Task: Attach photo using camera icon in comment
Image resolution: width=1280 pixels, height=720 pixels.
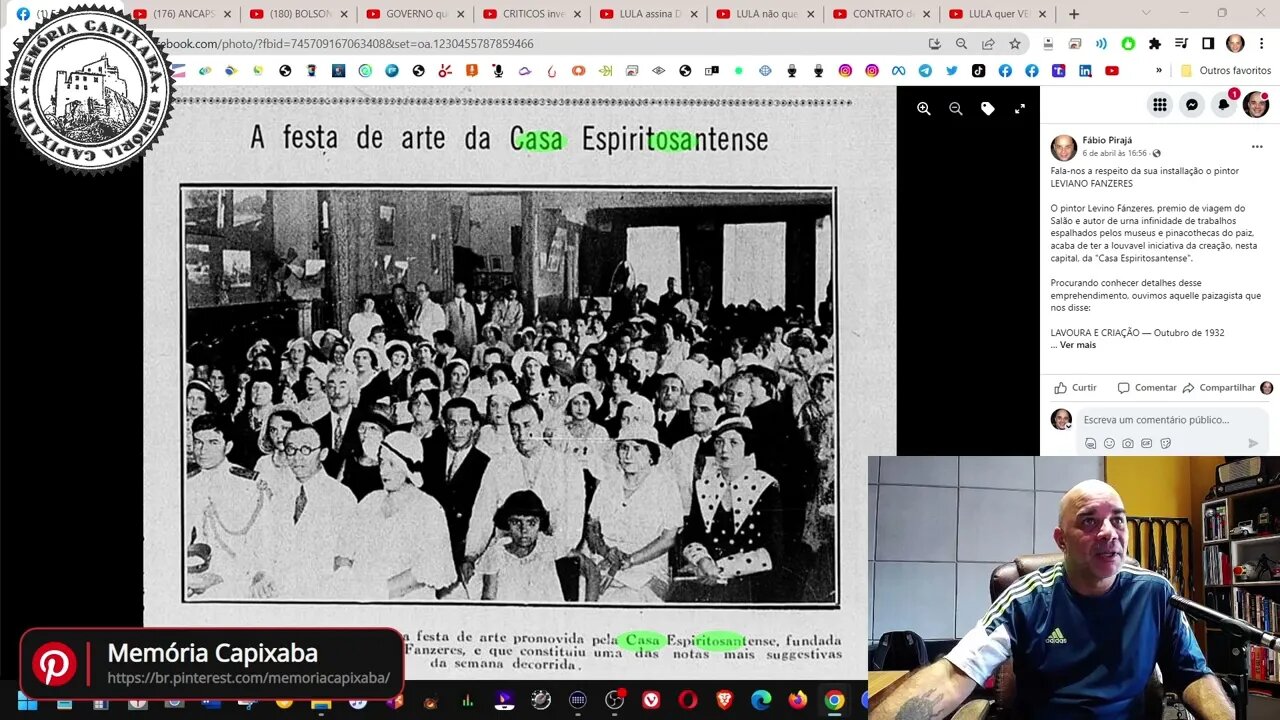Action: pos(1128,443)
